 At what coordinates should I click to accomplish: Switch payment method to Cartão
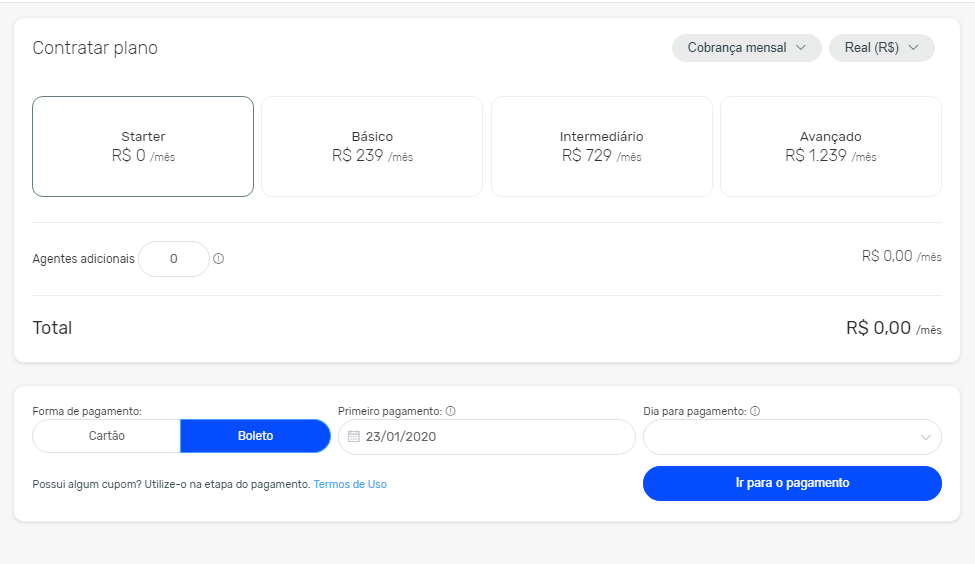(106, 436)
